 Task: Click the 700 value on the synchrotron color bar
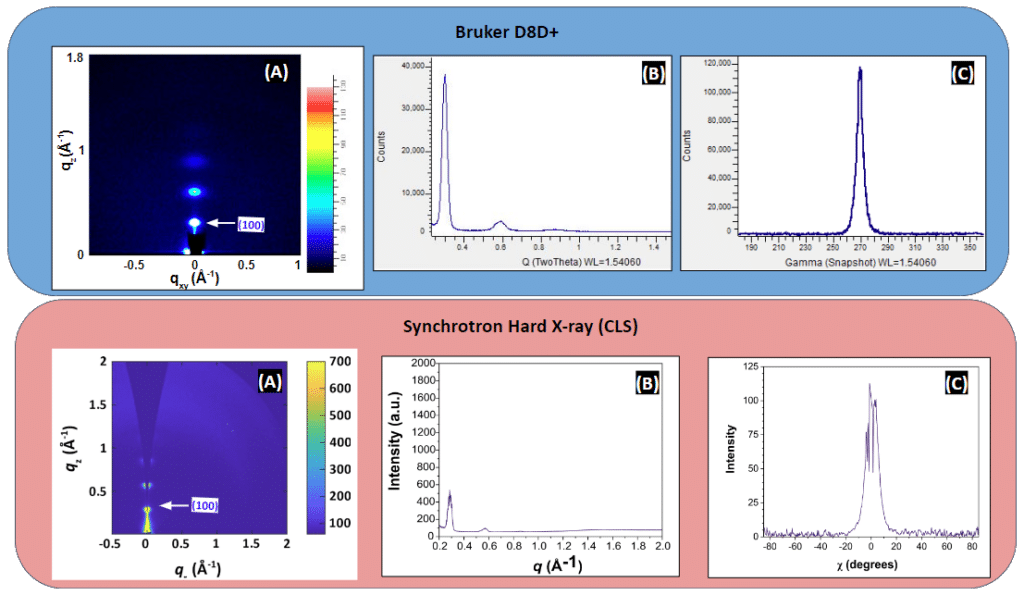(340, 361)
